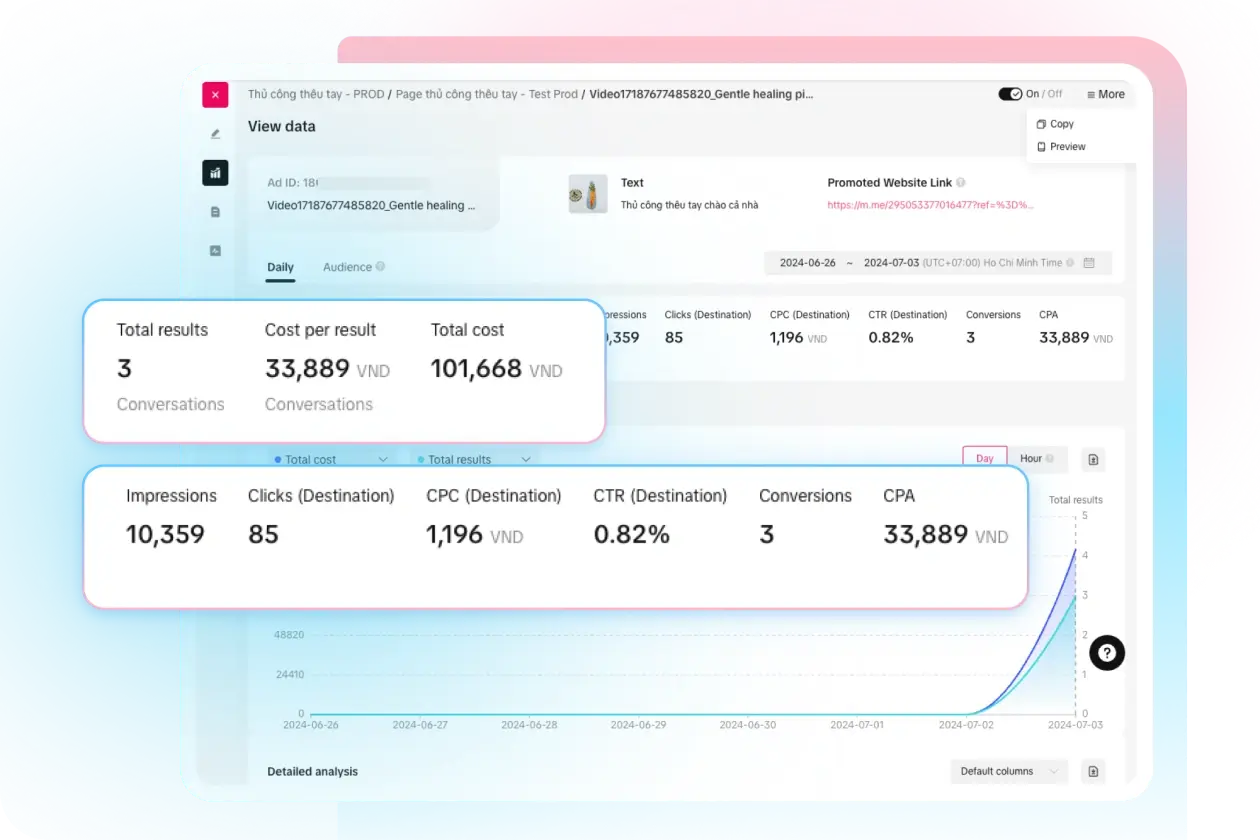Click the image icon in left sidebar

coord(215,251)
